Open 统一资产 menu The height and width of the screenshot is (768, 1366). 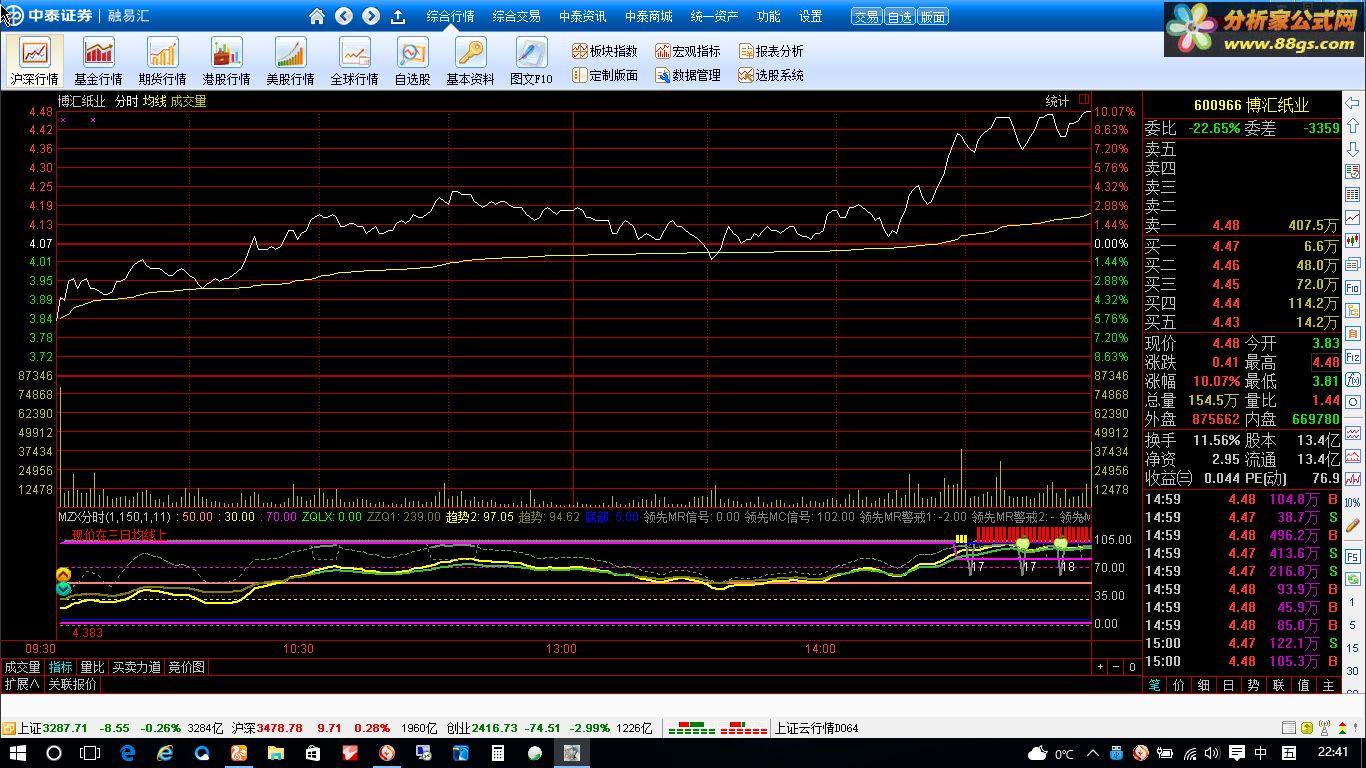[714, 16]
